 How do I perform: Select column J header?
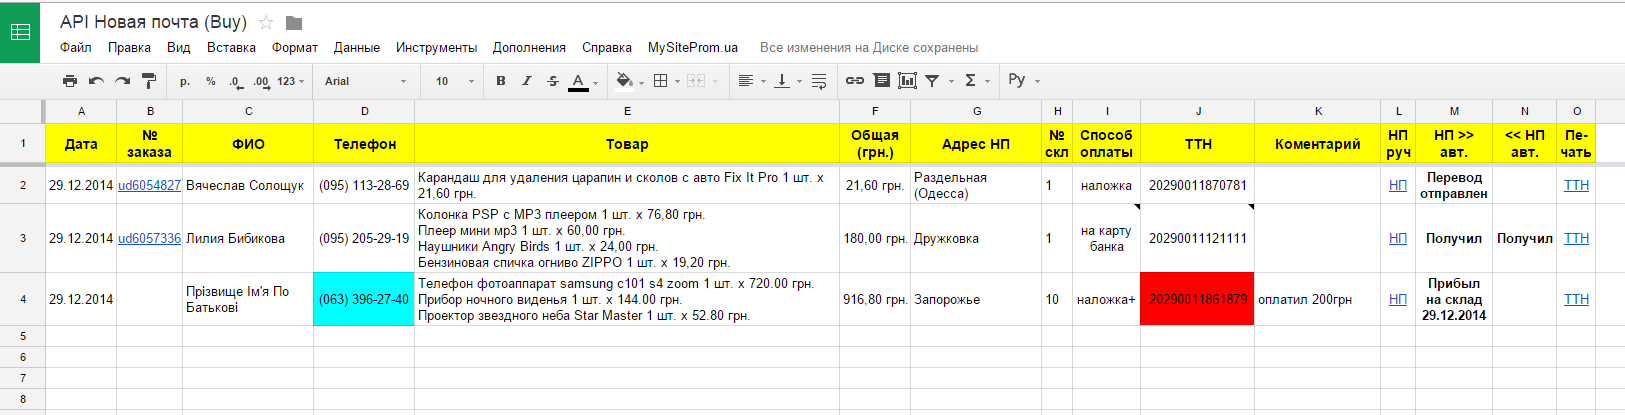[1197, 111]
